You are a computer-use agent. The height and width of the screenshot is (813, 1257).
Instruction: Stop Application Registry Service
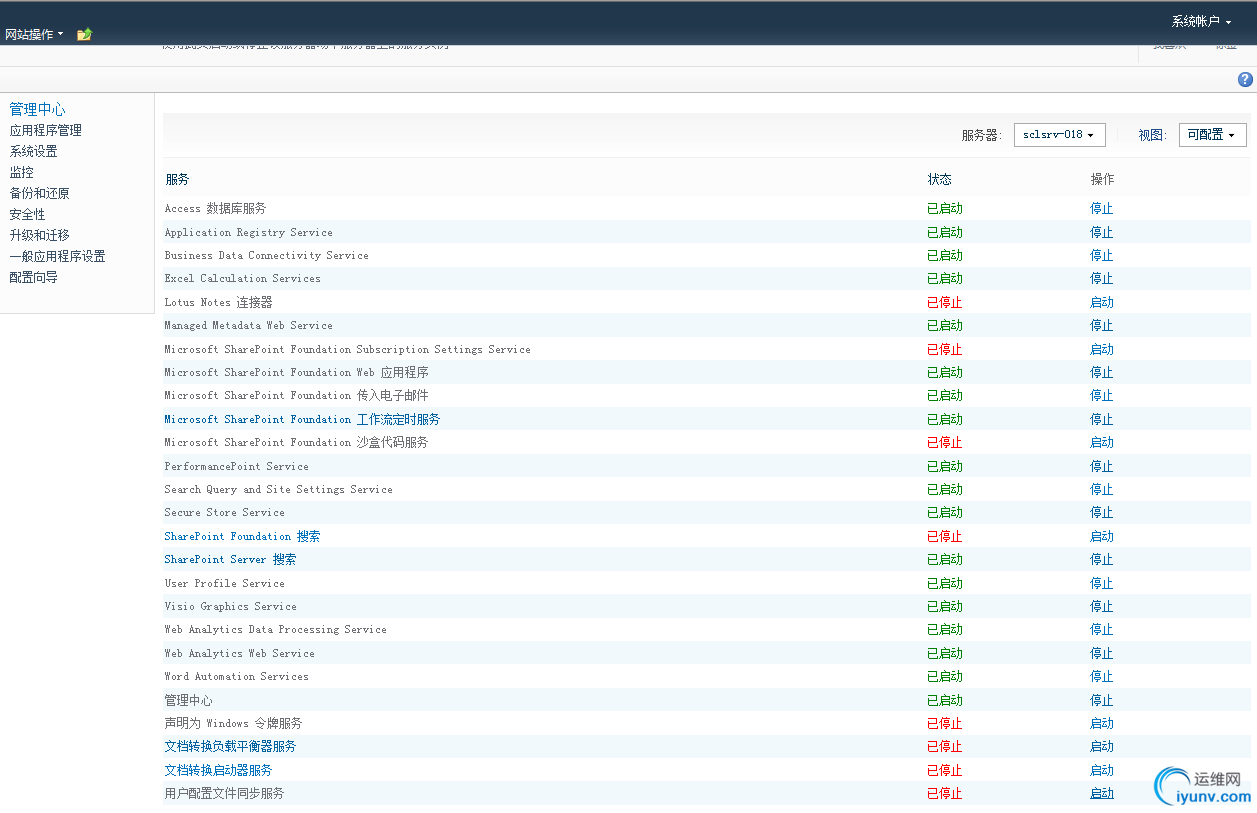[x=1101, y=232]
